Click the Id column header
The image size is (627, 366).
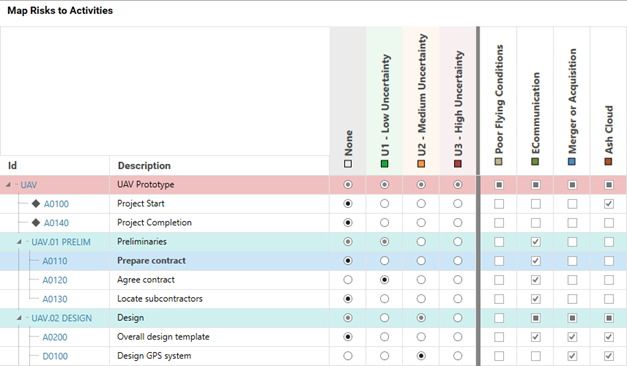point(55,165)
